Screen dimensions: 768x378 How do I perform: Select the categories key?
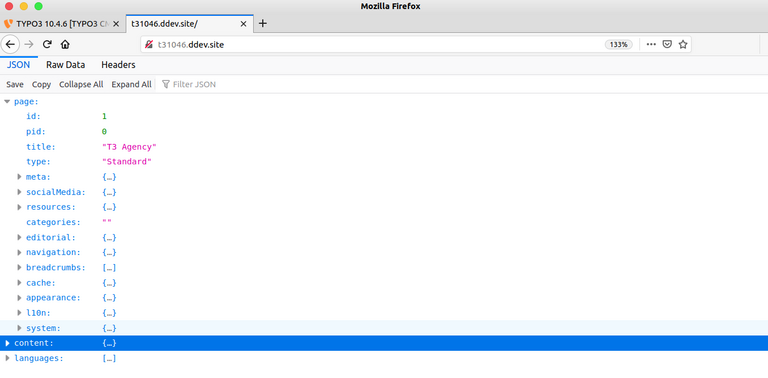pos(53,222)
